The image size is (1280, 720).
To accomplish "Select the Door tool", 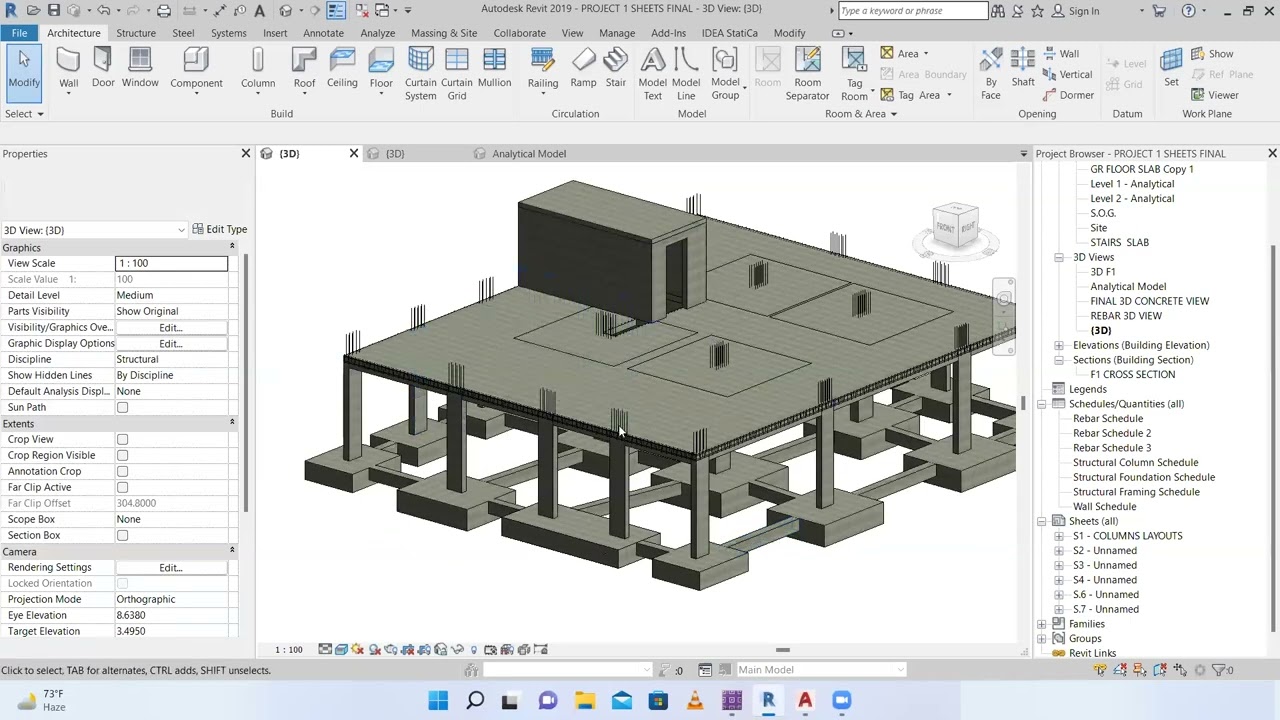I will coord(103,70).
